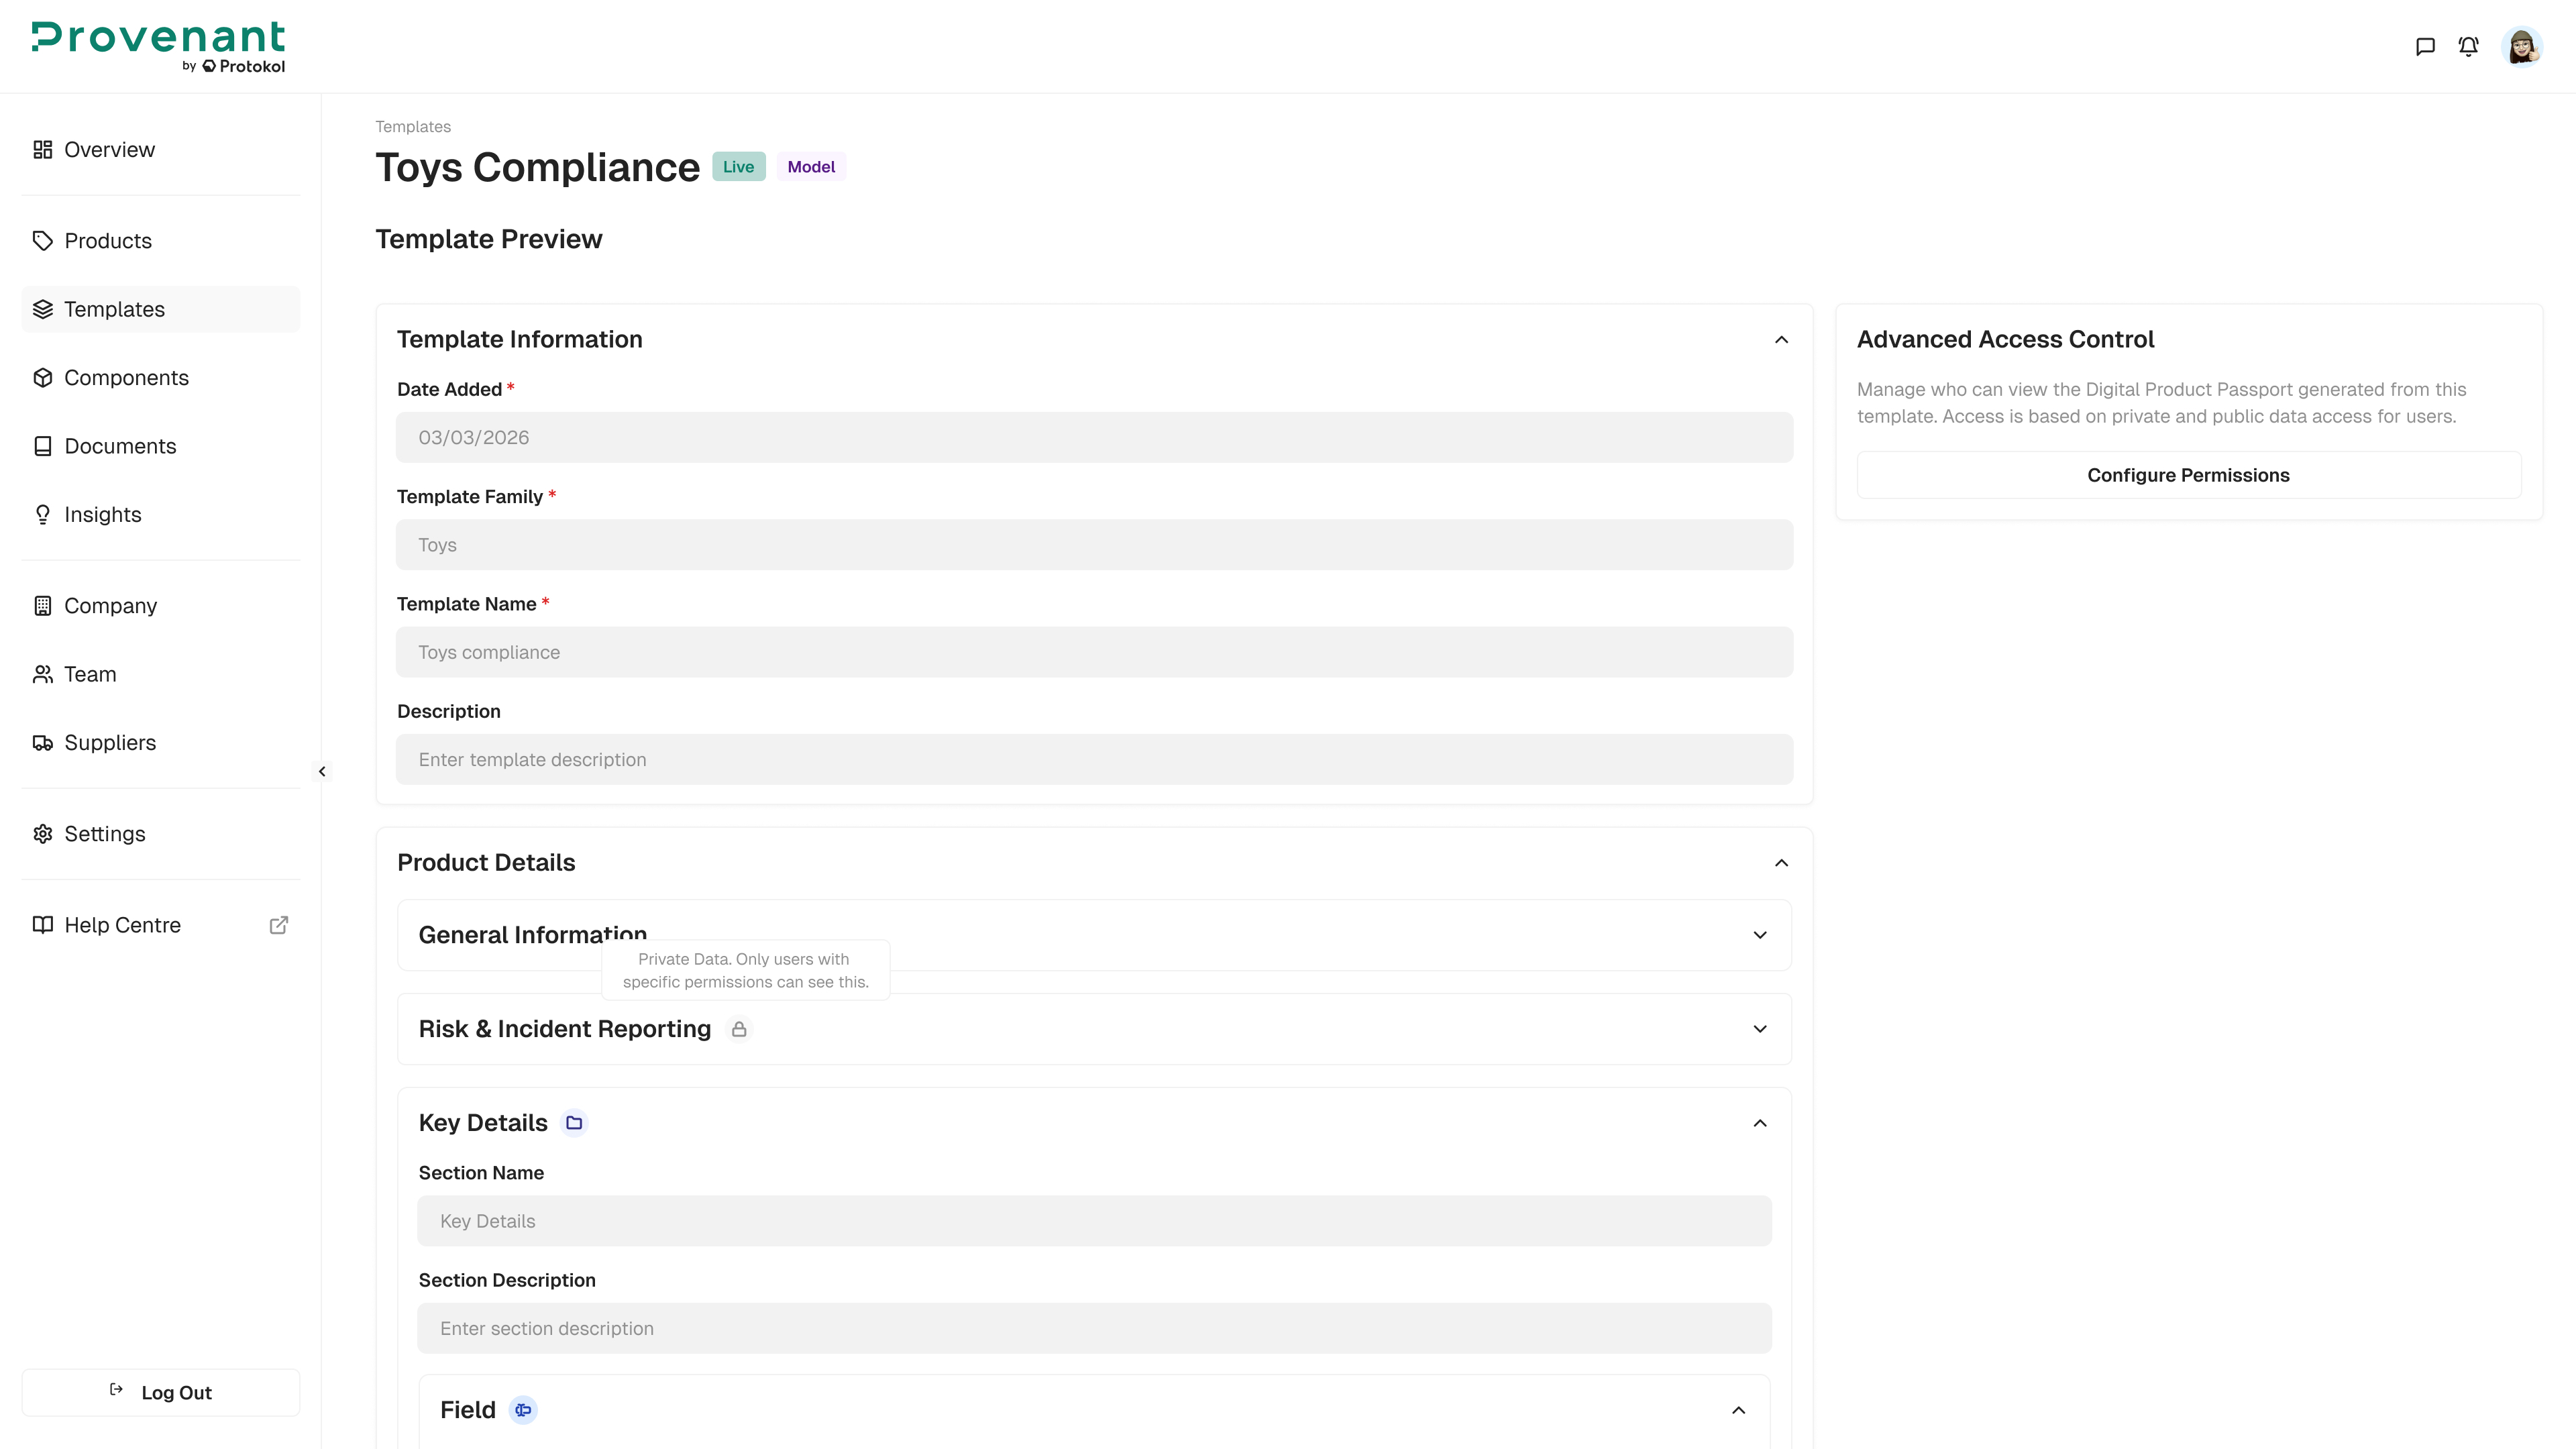This screenshot has height=1449, width=2576.
Task: Click the Products tag icon
Action: click(42, 241)
